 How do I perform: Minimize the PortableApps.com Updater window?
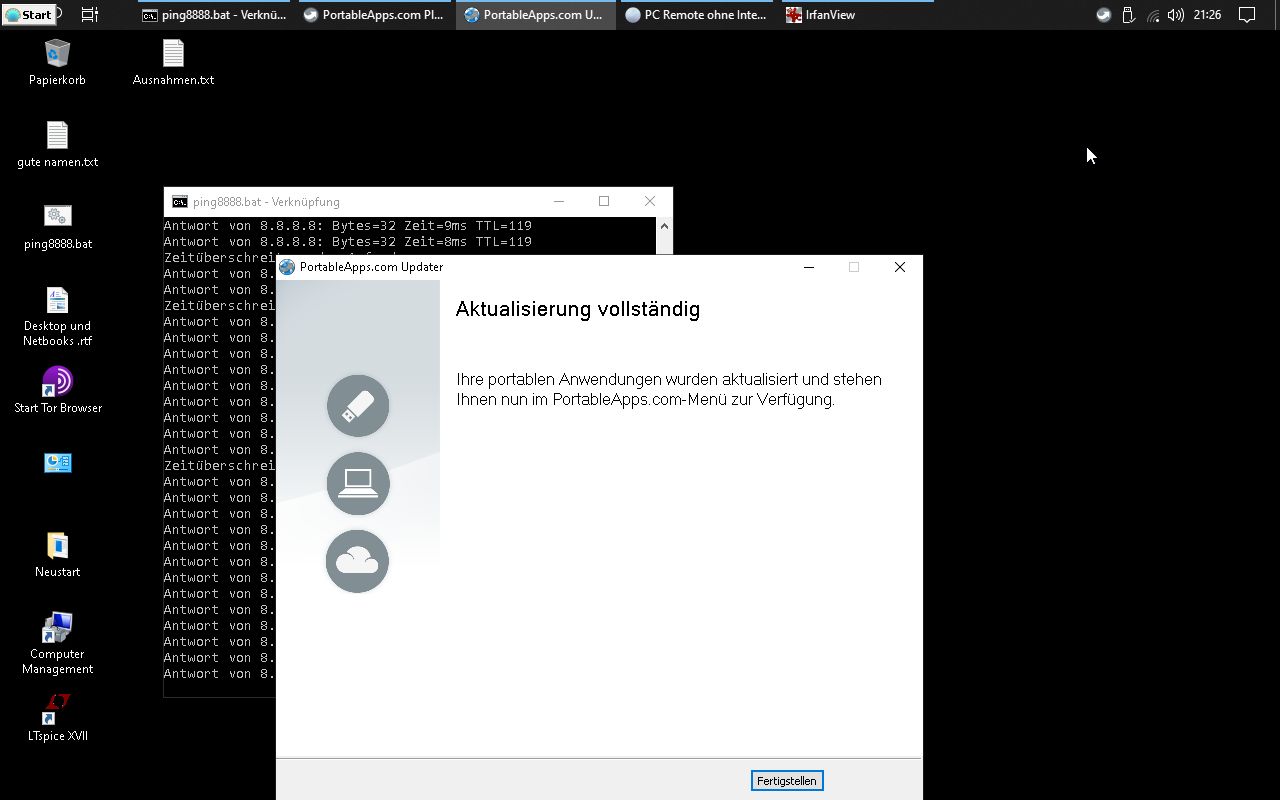pos(809,267)
